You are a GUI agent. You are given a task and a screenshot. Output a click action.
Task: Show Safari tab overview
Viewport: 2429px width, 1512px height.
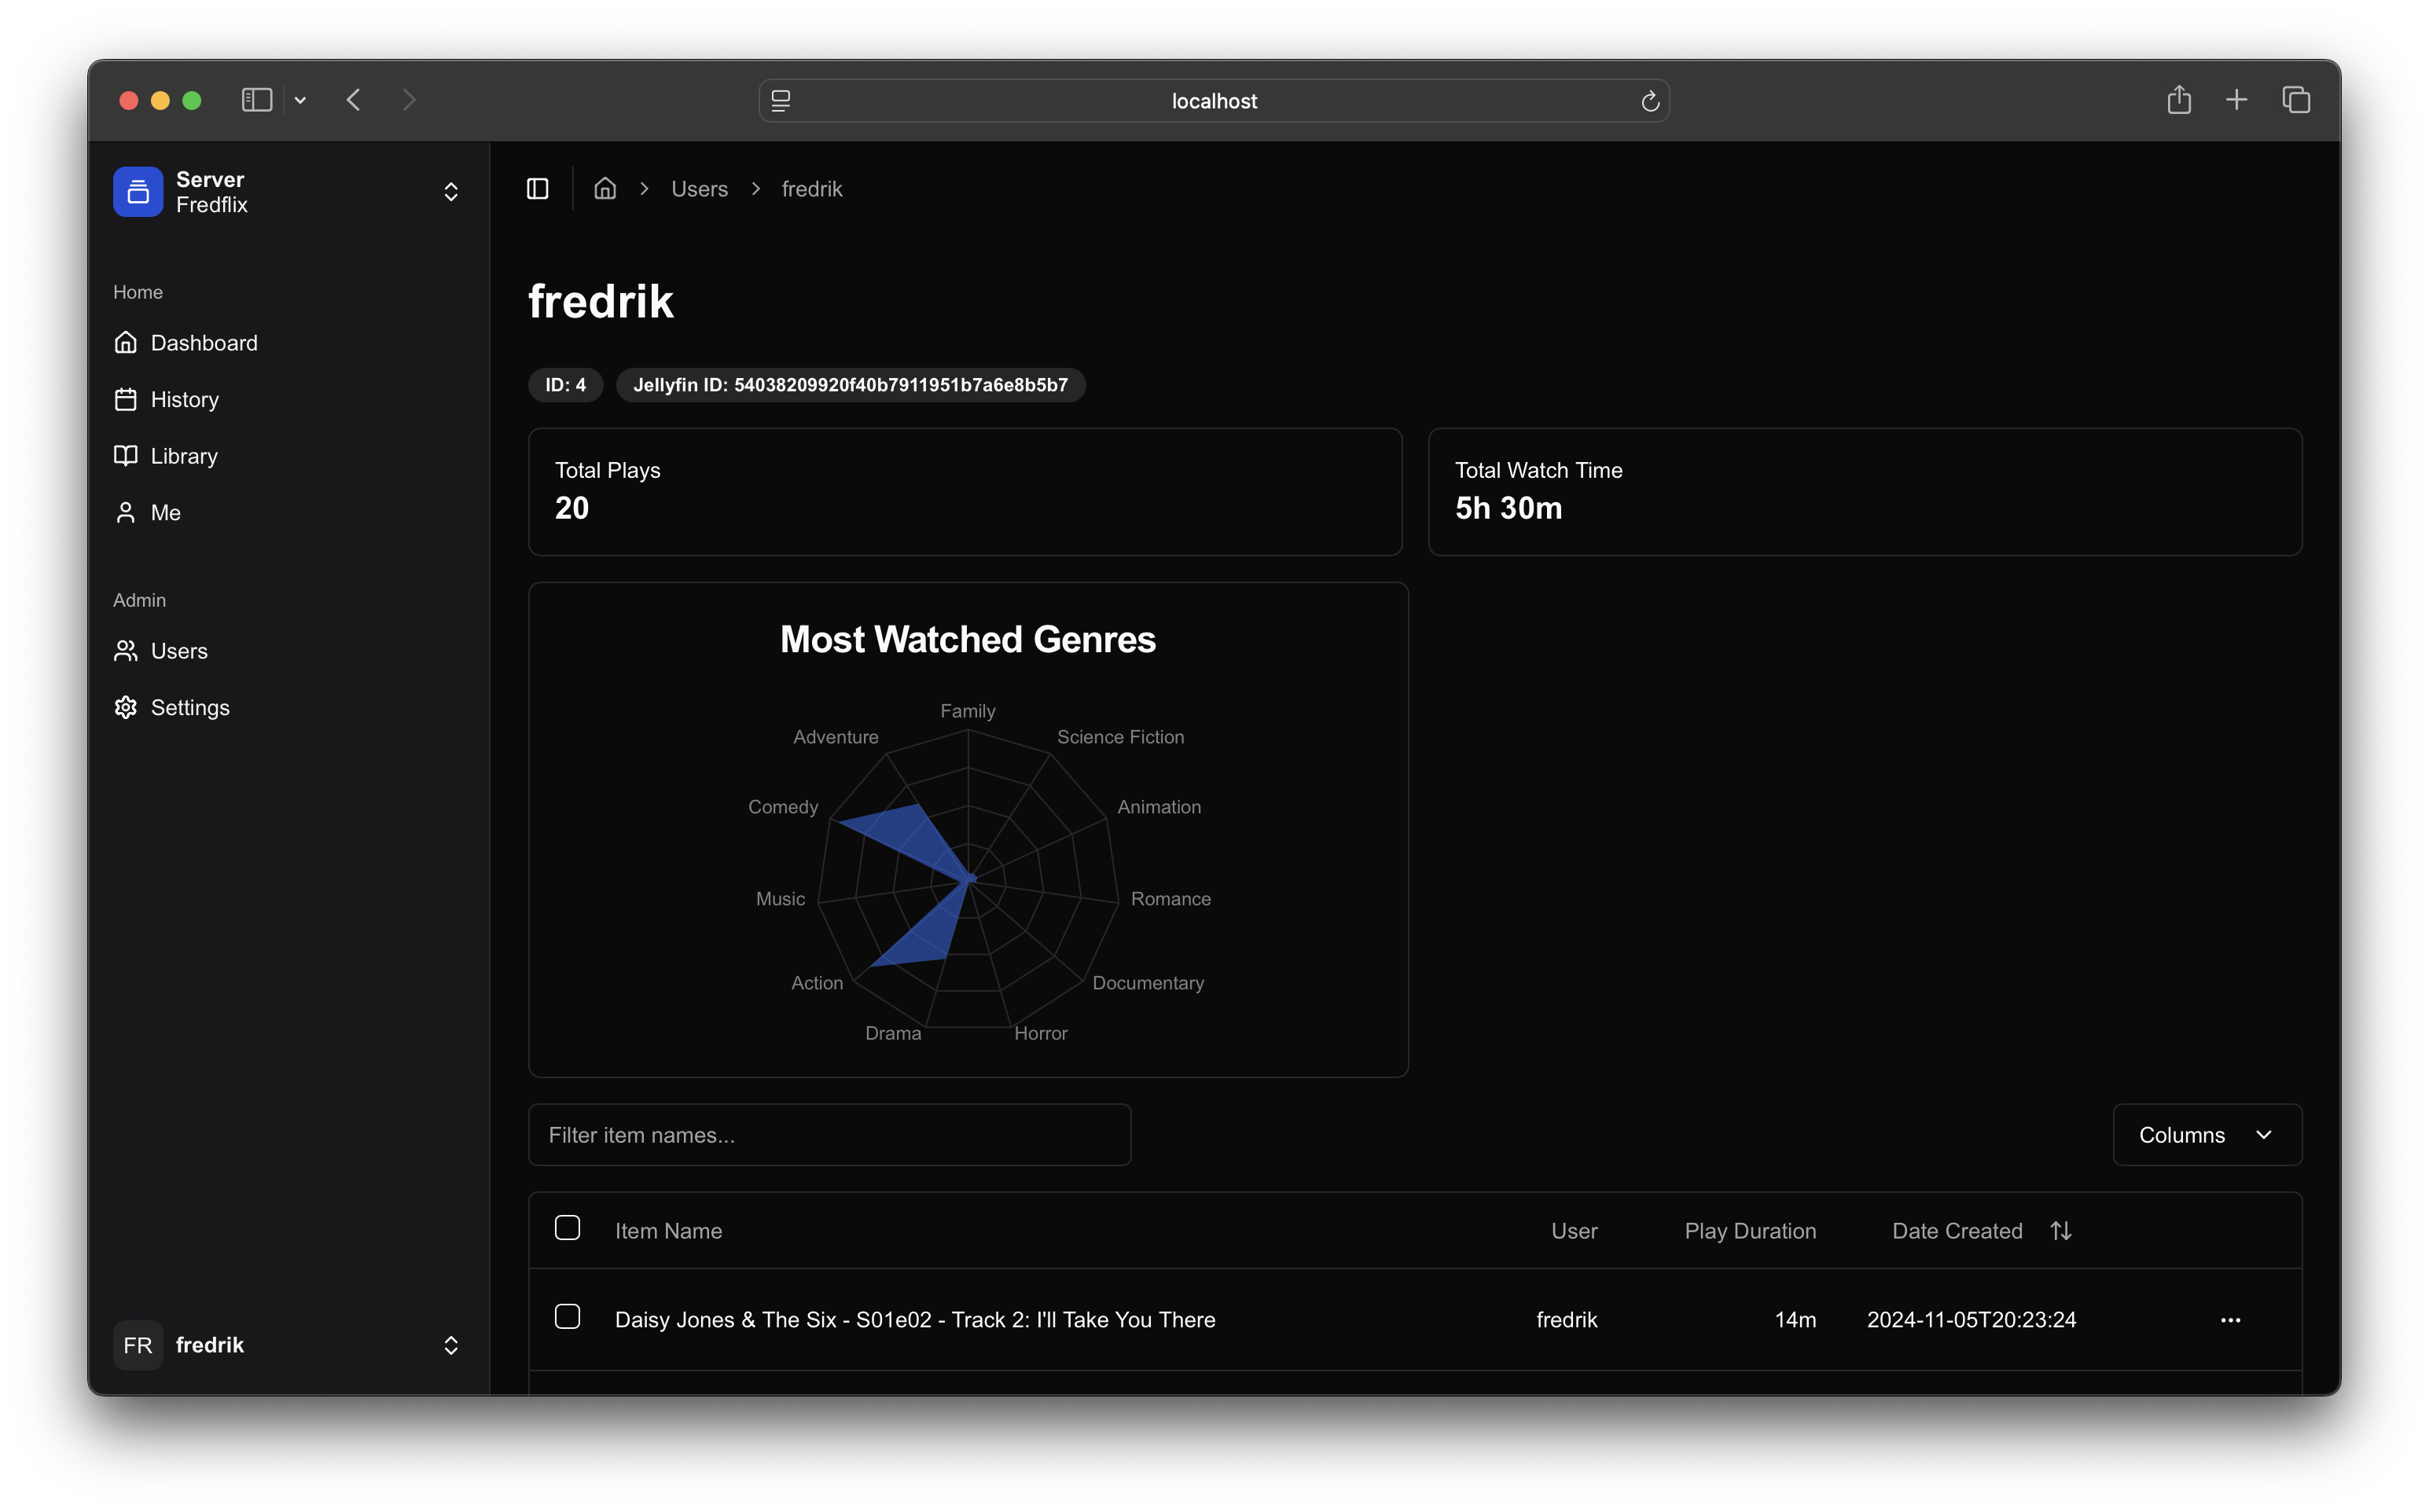coord(2296,100)
